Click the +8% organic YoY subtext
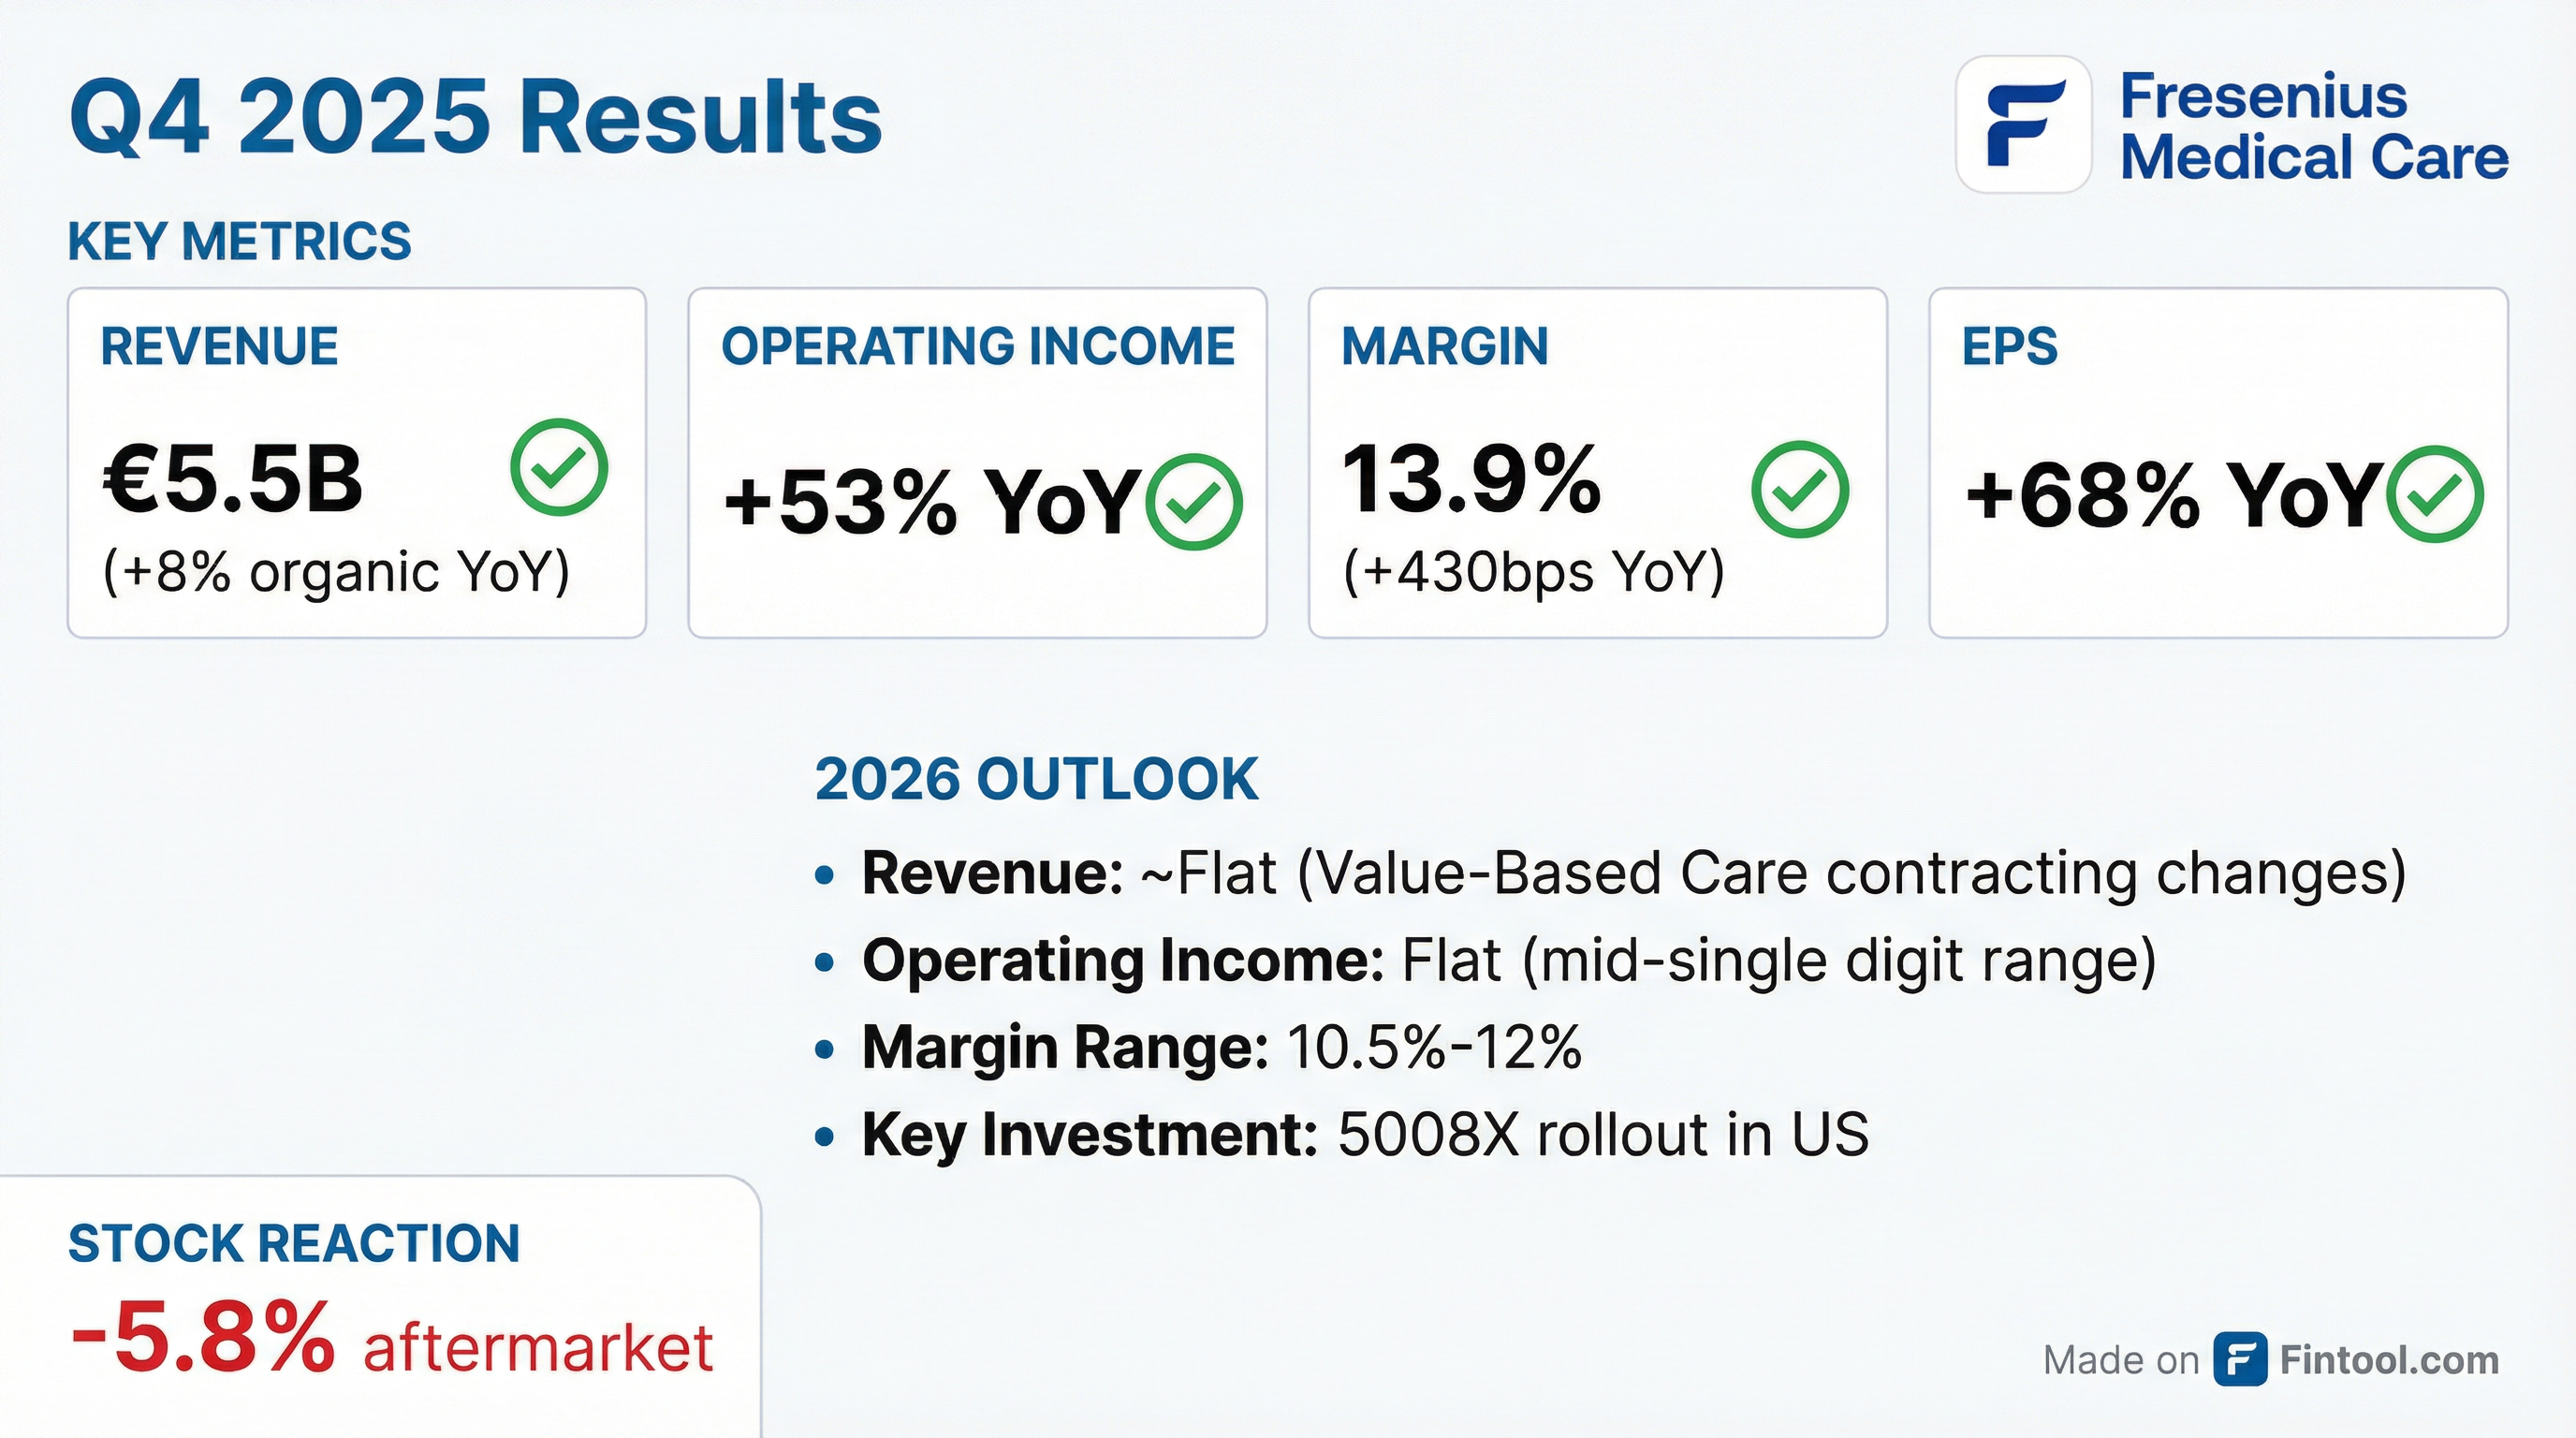This screenshot has height=1438, width=2576. click(336, 572)
